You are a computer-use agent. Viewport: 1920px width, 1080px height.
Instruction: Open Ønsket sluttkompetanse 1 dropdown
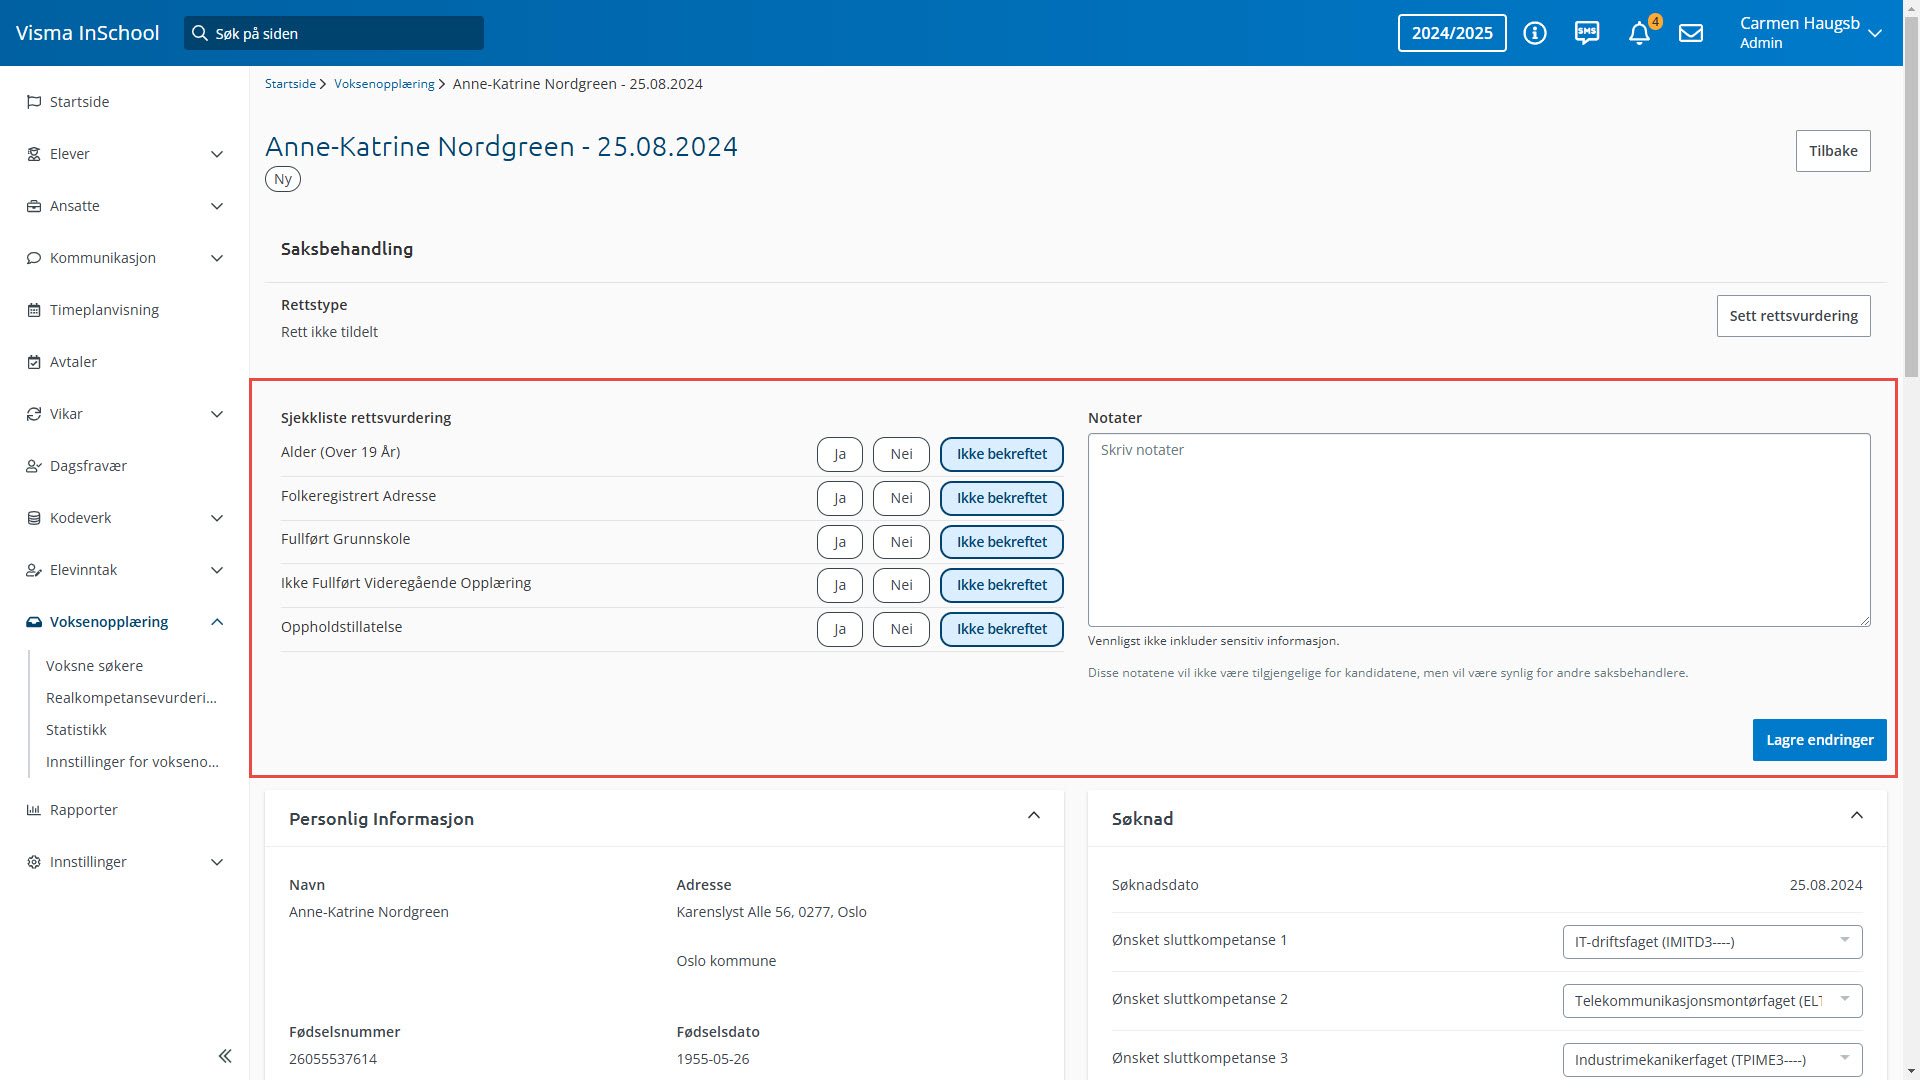1712,941
